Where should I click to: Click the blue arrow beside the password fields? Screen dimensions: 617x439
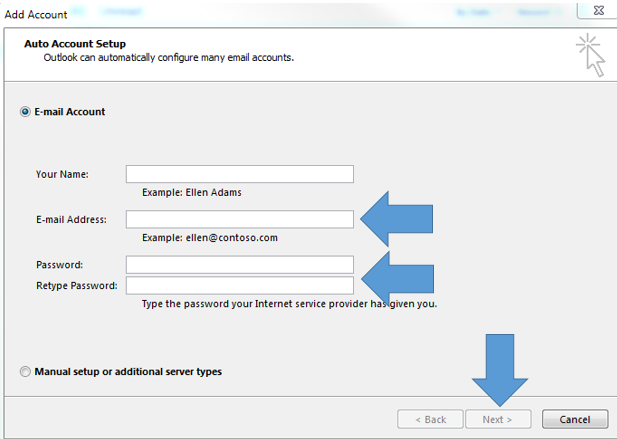[397, 279]
